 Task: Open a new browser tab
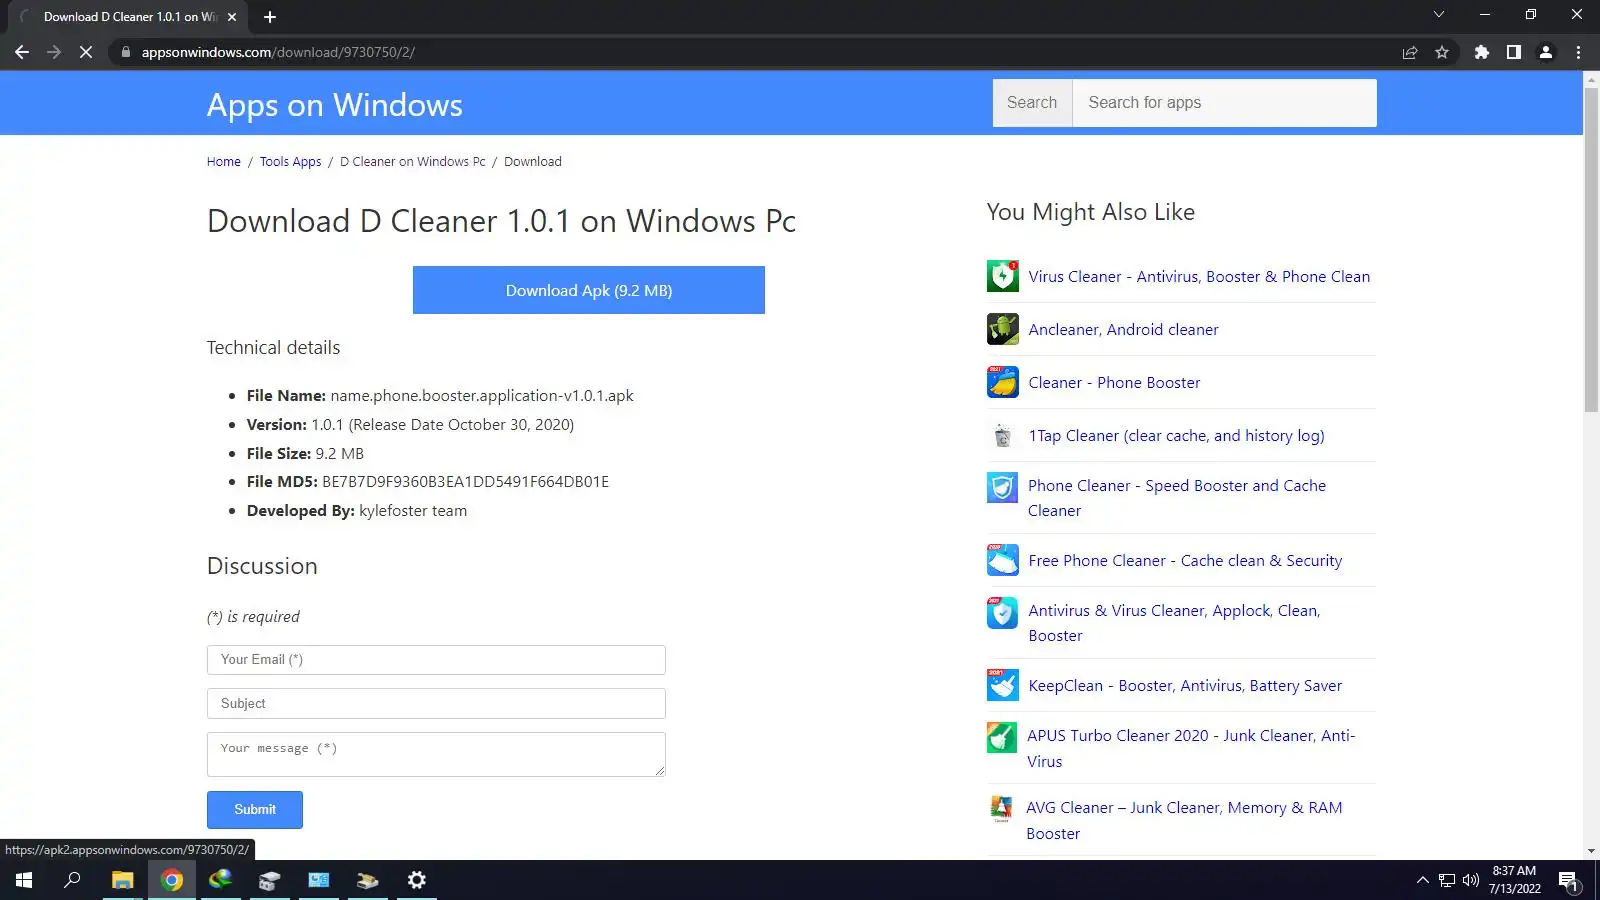(270, 17)
